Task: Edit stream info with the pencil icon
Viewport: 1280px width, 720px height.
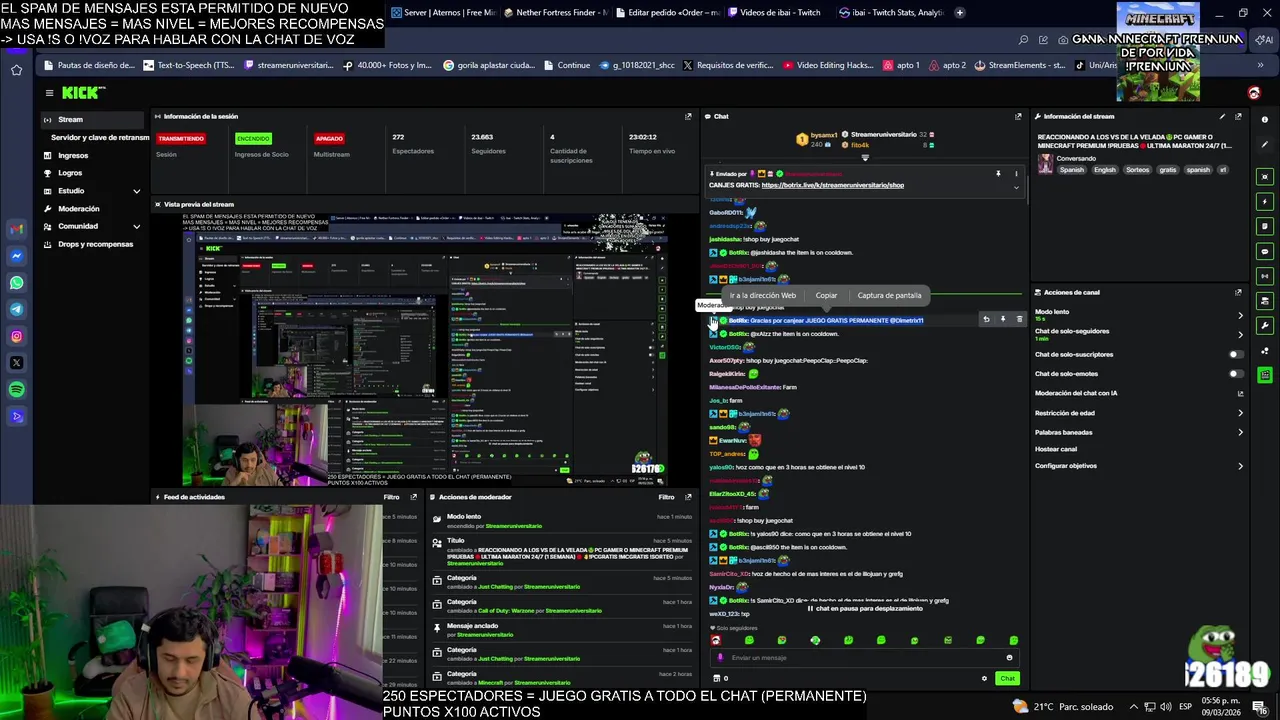Action: (x=1222, y=116)
